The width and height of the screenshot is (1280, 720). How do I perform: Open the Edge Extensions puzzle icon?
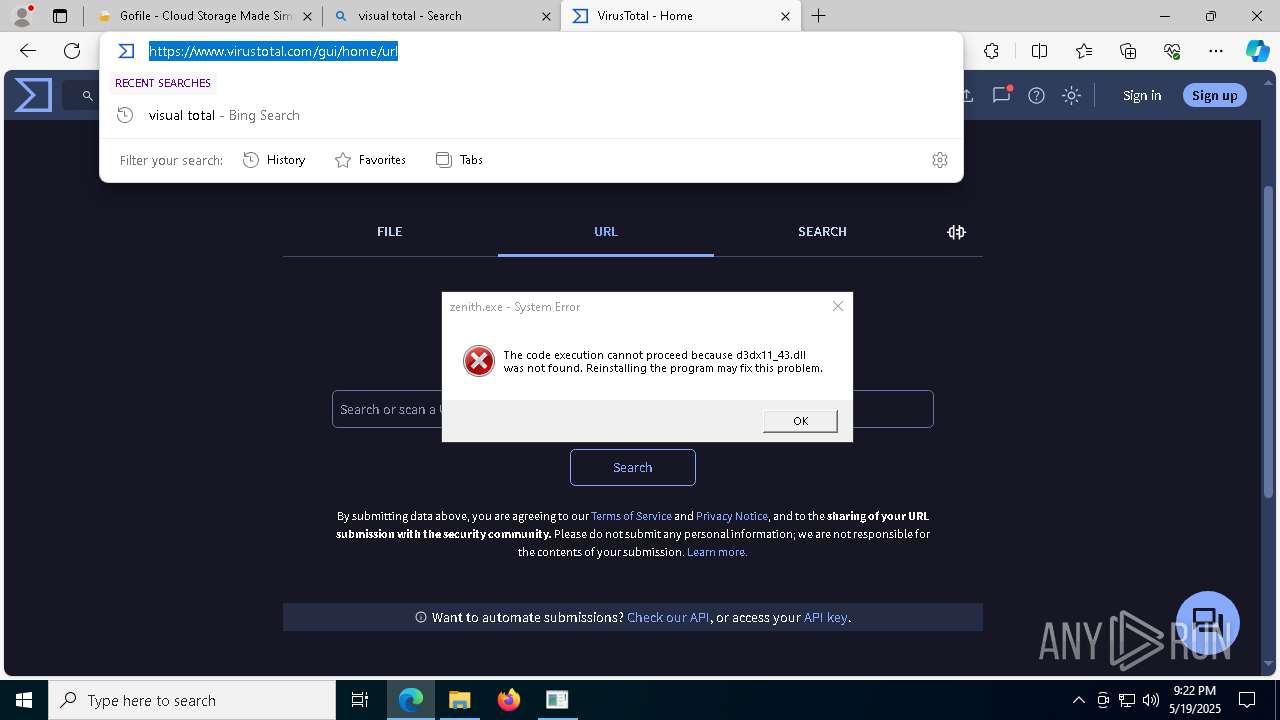(x=991, y=51)
